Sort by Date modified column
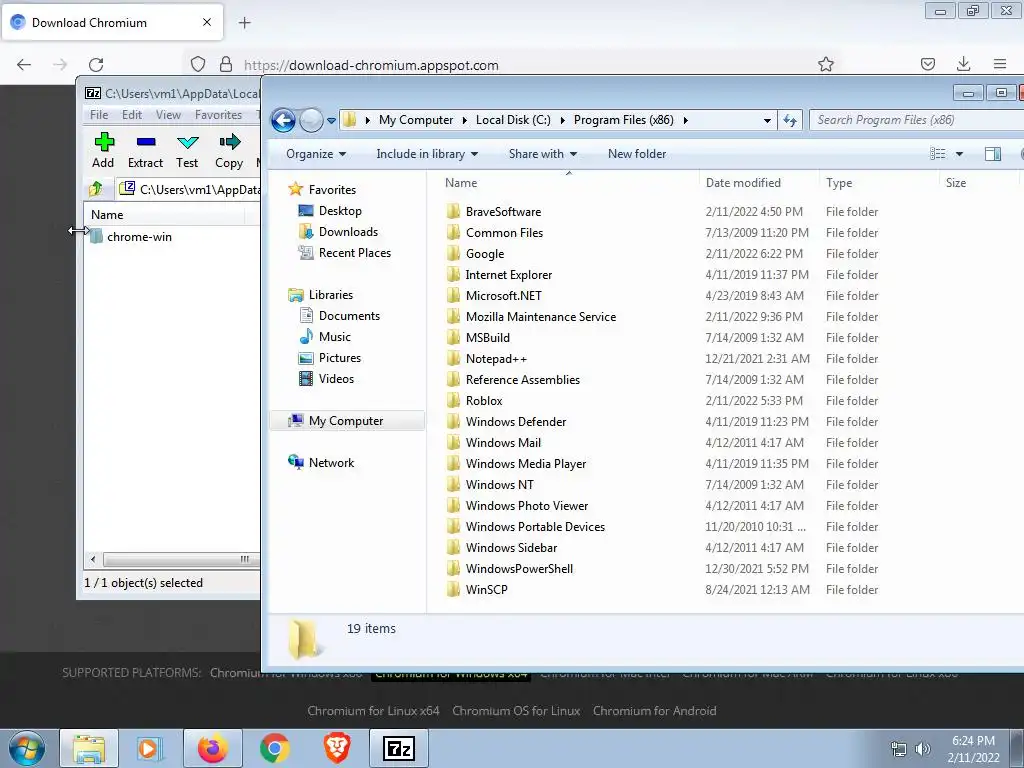Viewport: 1024px width, 768px height. click(x=759, y=183)
